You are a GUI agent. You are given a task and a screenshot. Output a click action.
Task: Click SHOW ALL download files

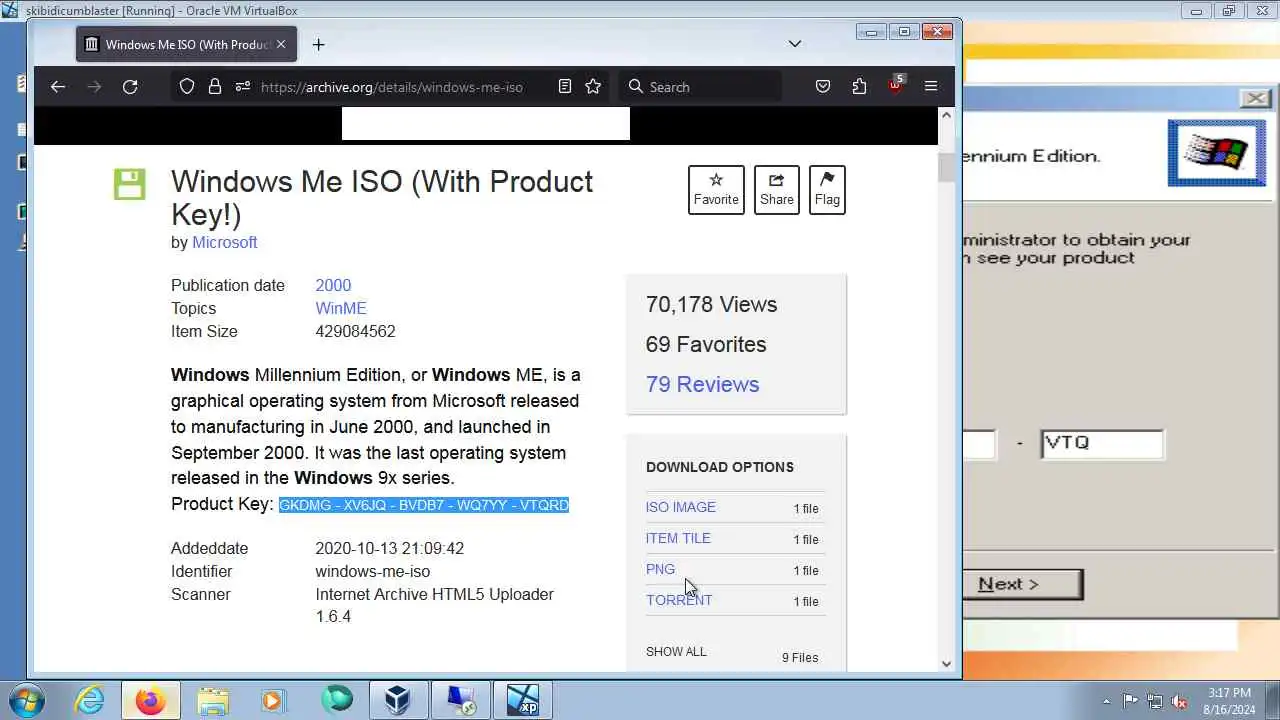(x=676, y=651)
